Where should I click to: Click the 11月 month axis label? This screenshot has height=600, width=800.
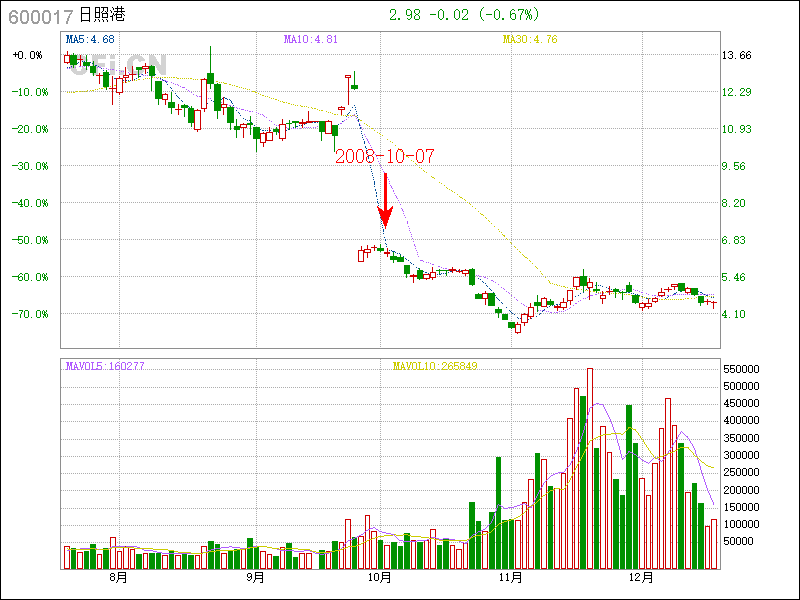(x=511, y=577)
